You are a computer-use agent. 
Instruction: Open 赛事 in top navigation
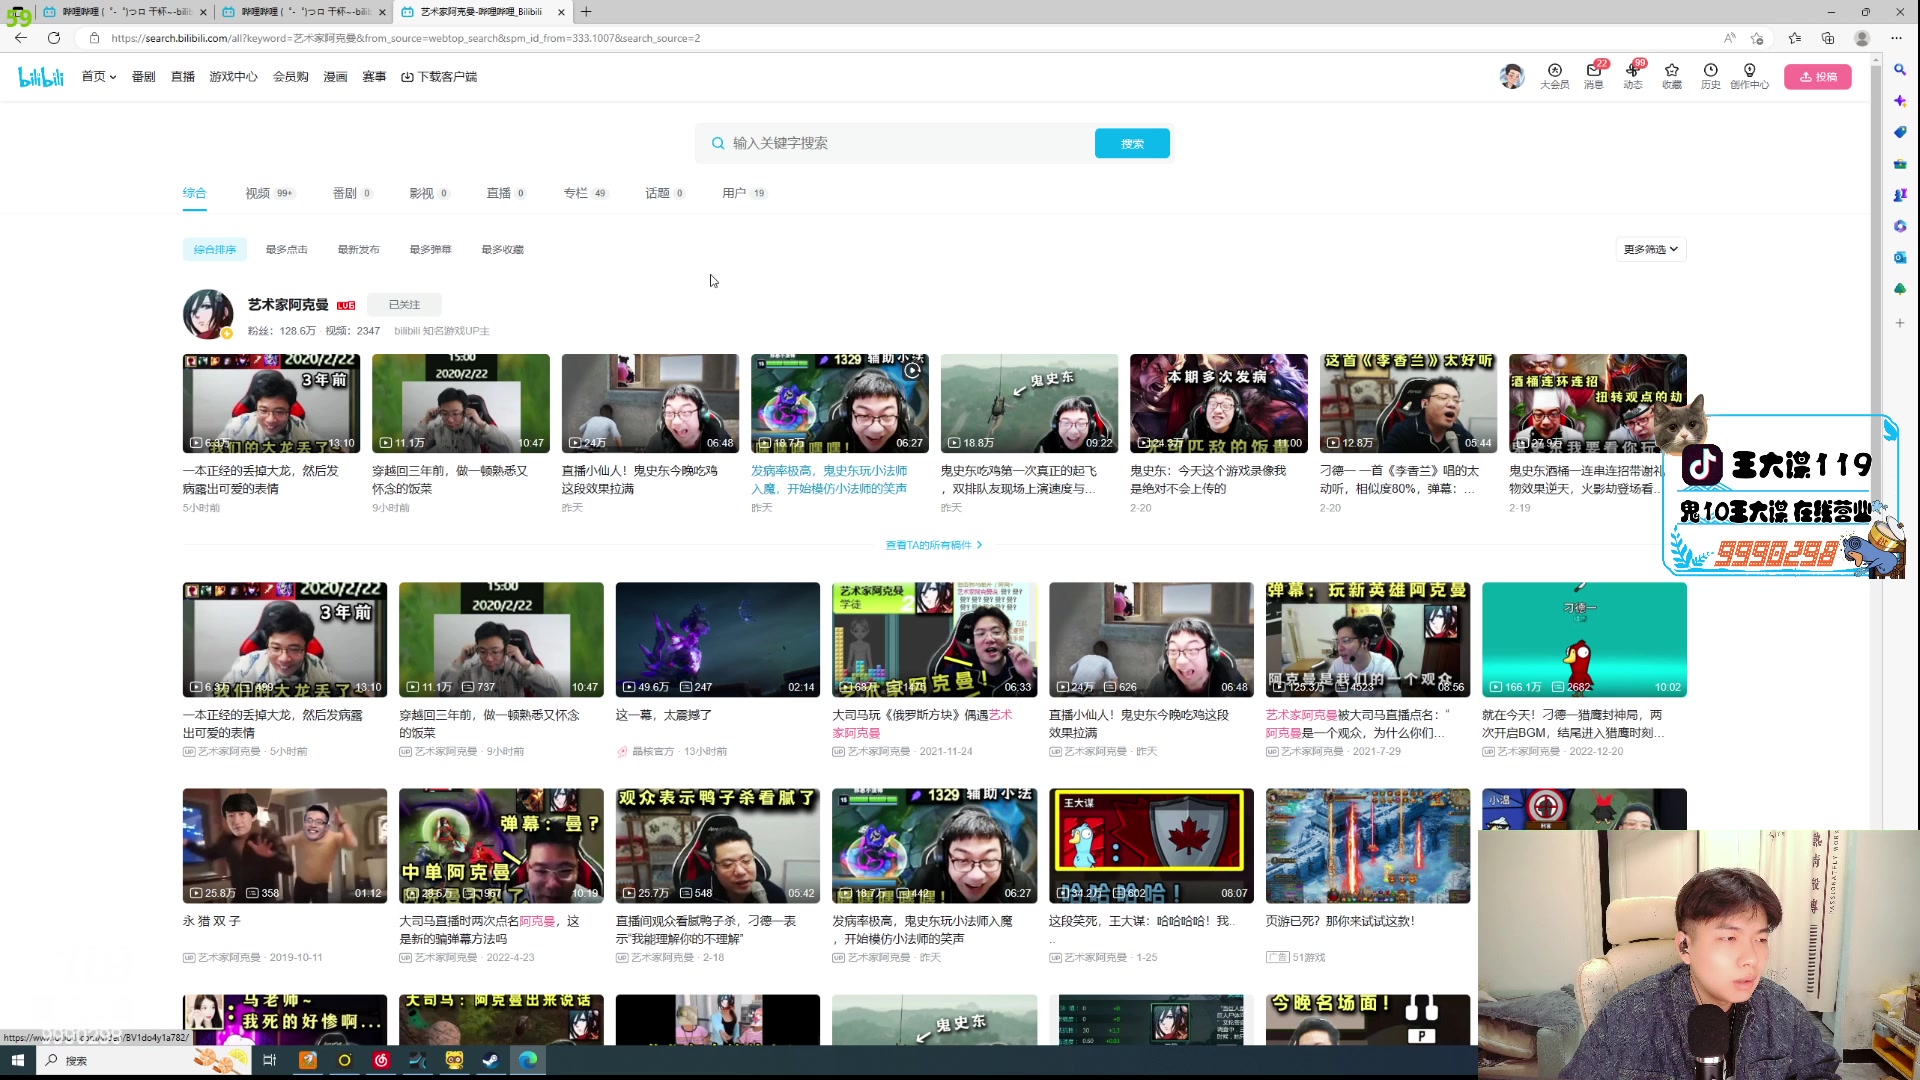coord(374,77)
